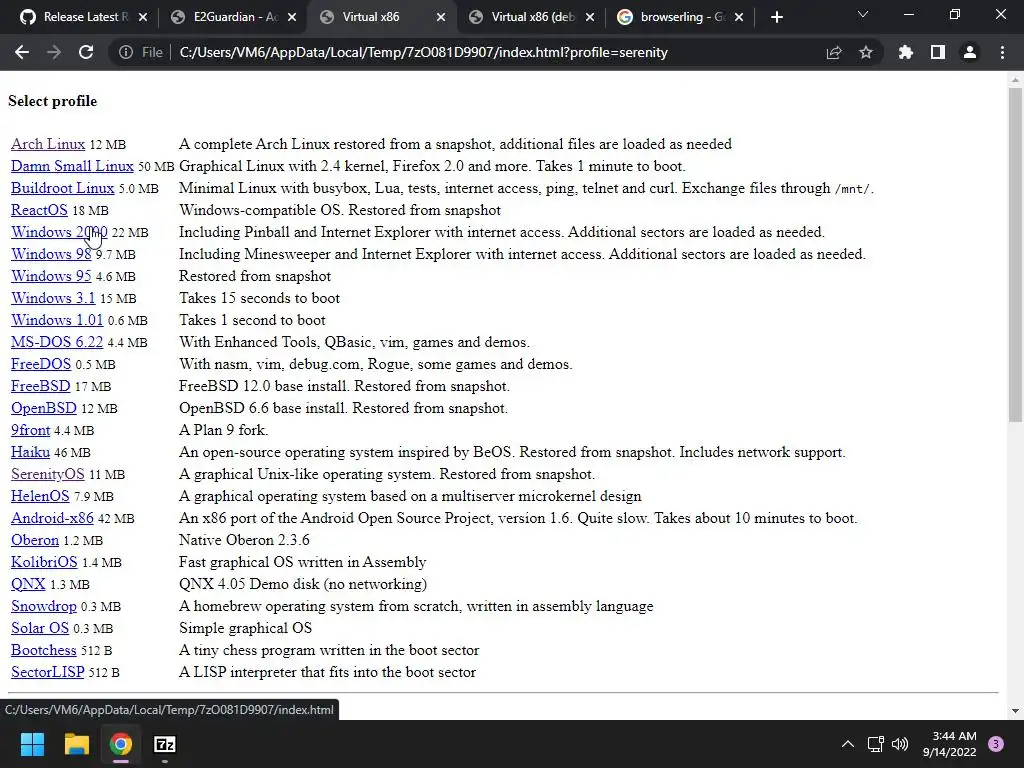Close the browserling Google tab
The height and width of the screenshot is (768, 1024).
(x=739, y=18)
